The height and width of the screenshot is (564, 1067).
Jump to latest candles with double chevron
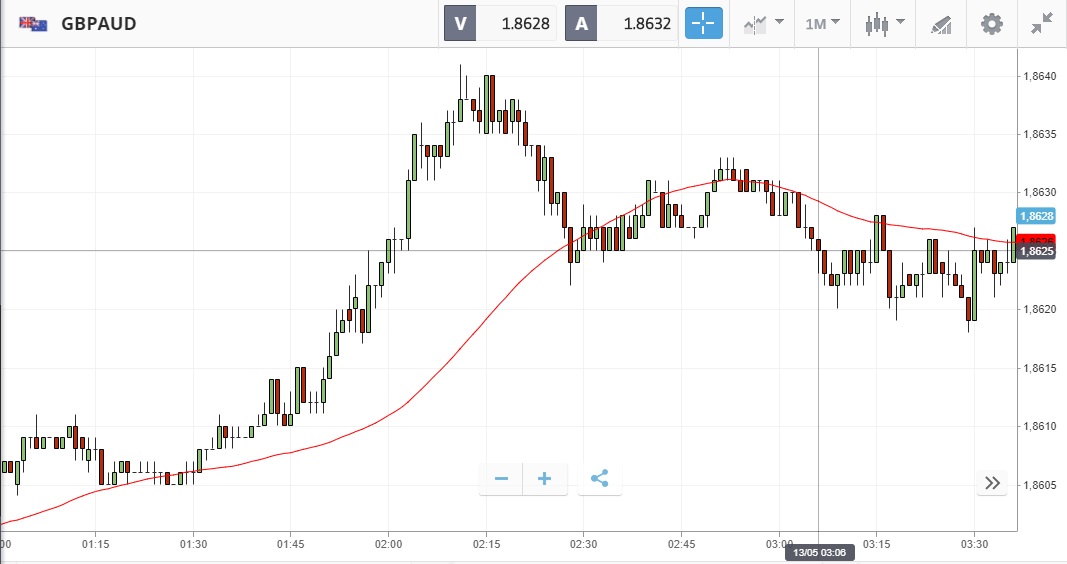tap(992, 483)
